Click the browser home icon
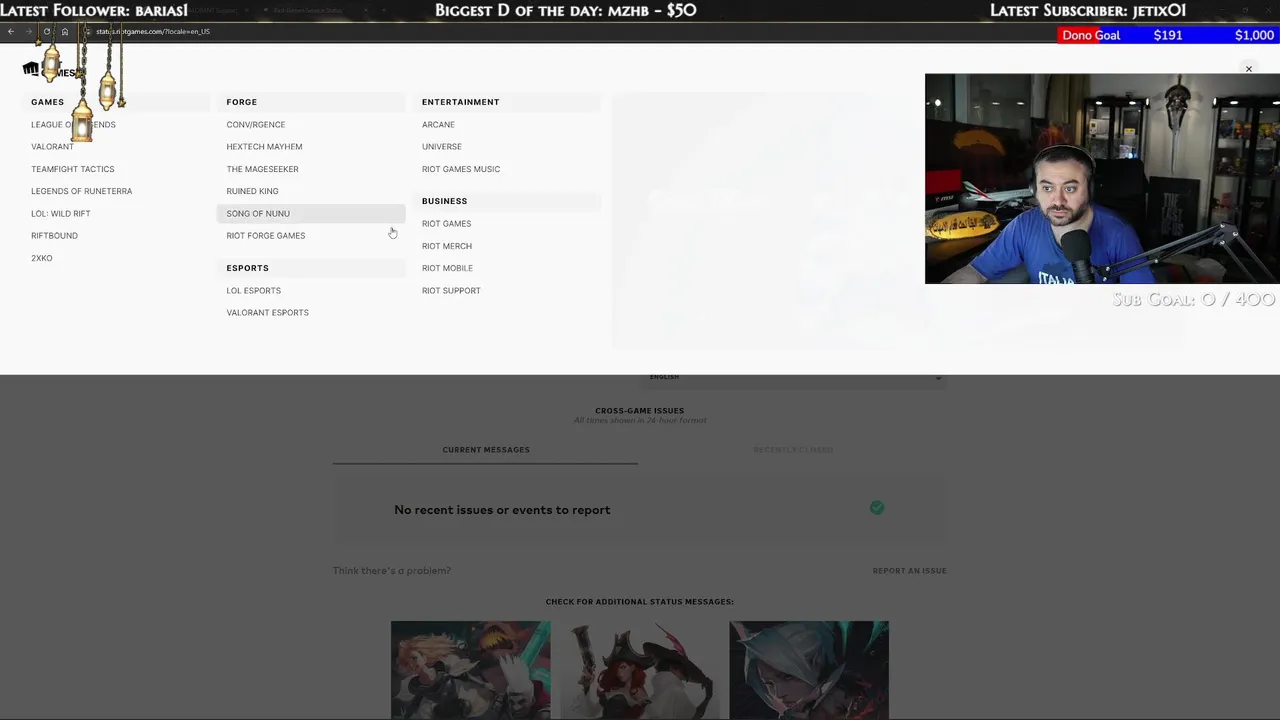Image resolution: width=1280 pixels, height=720 pixels. pyautogui.click(x=65, y=31)
